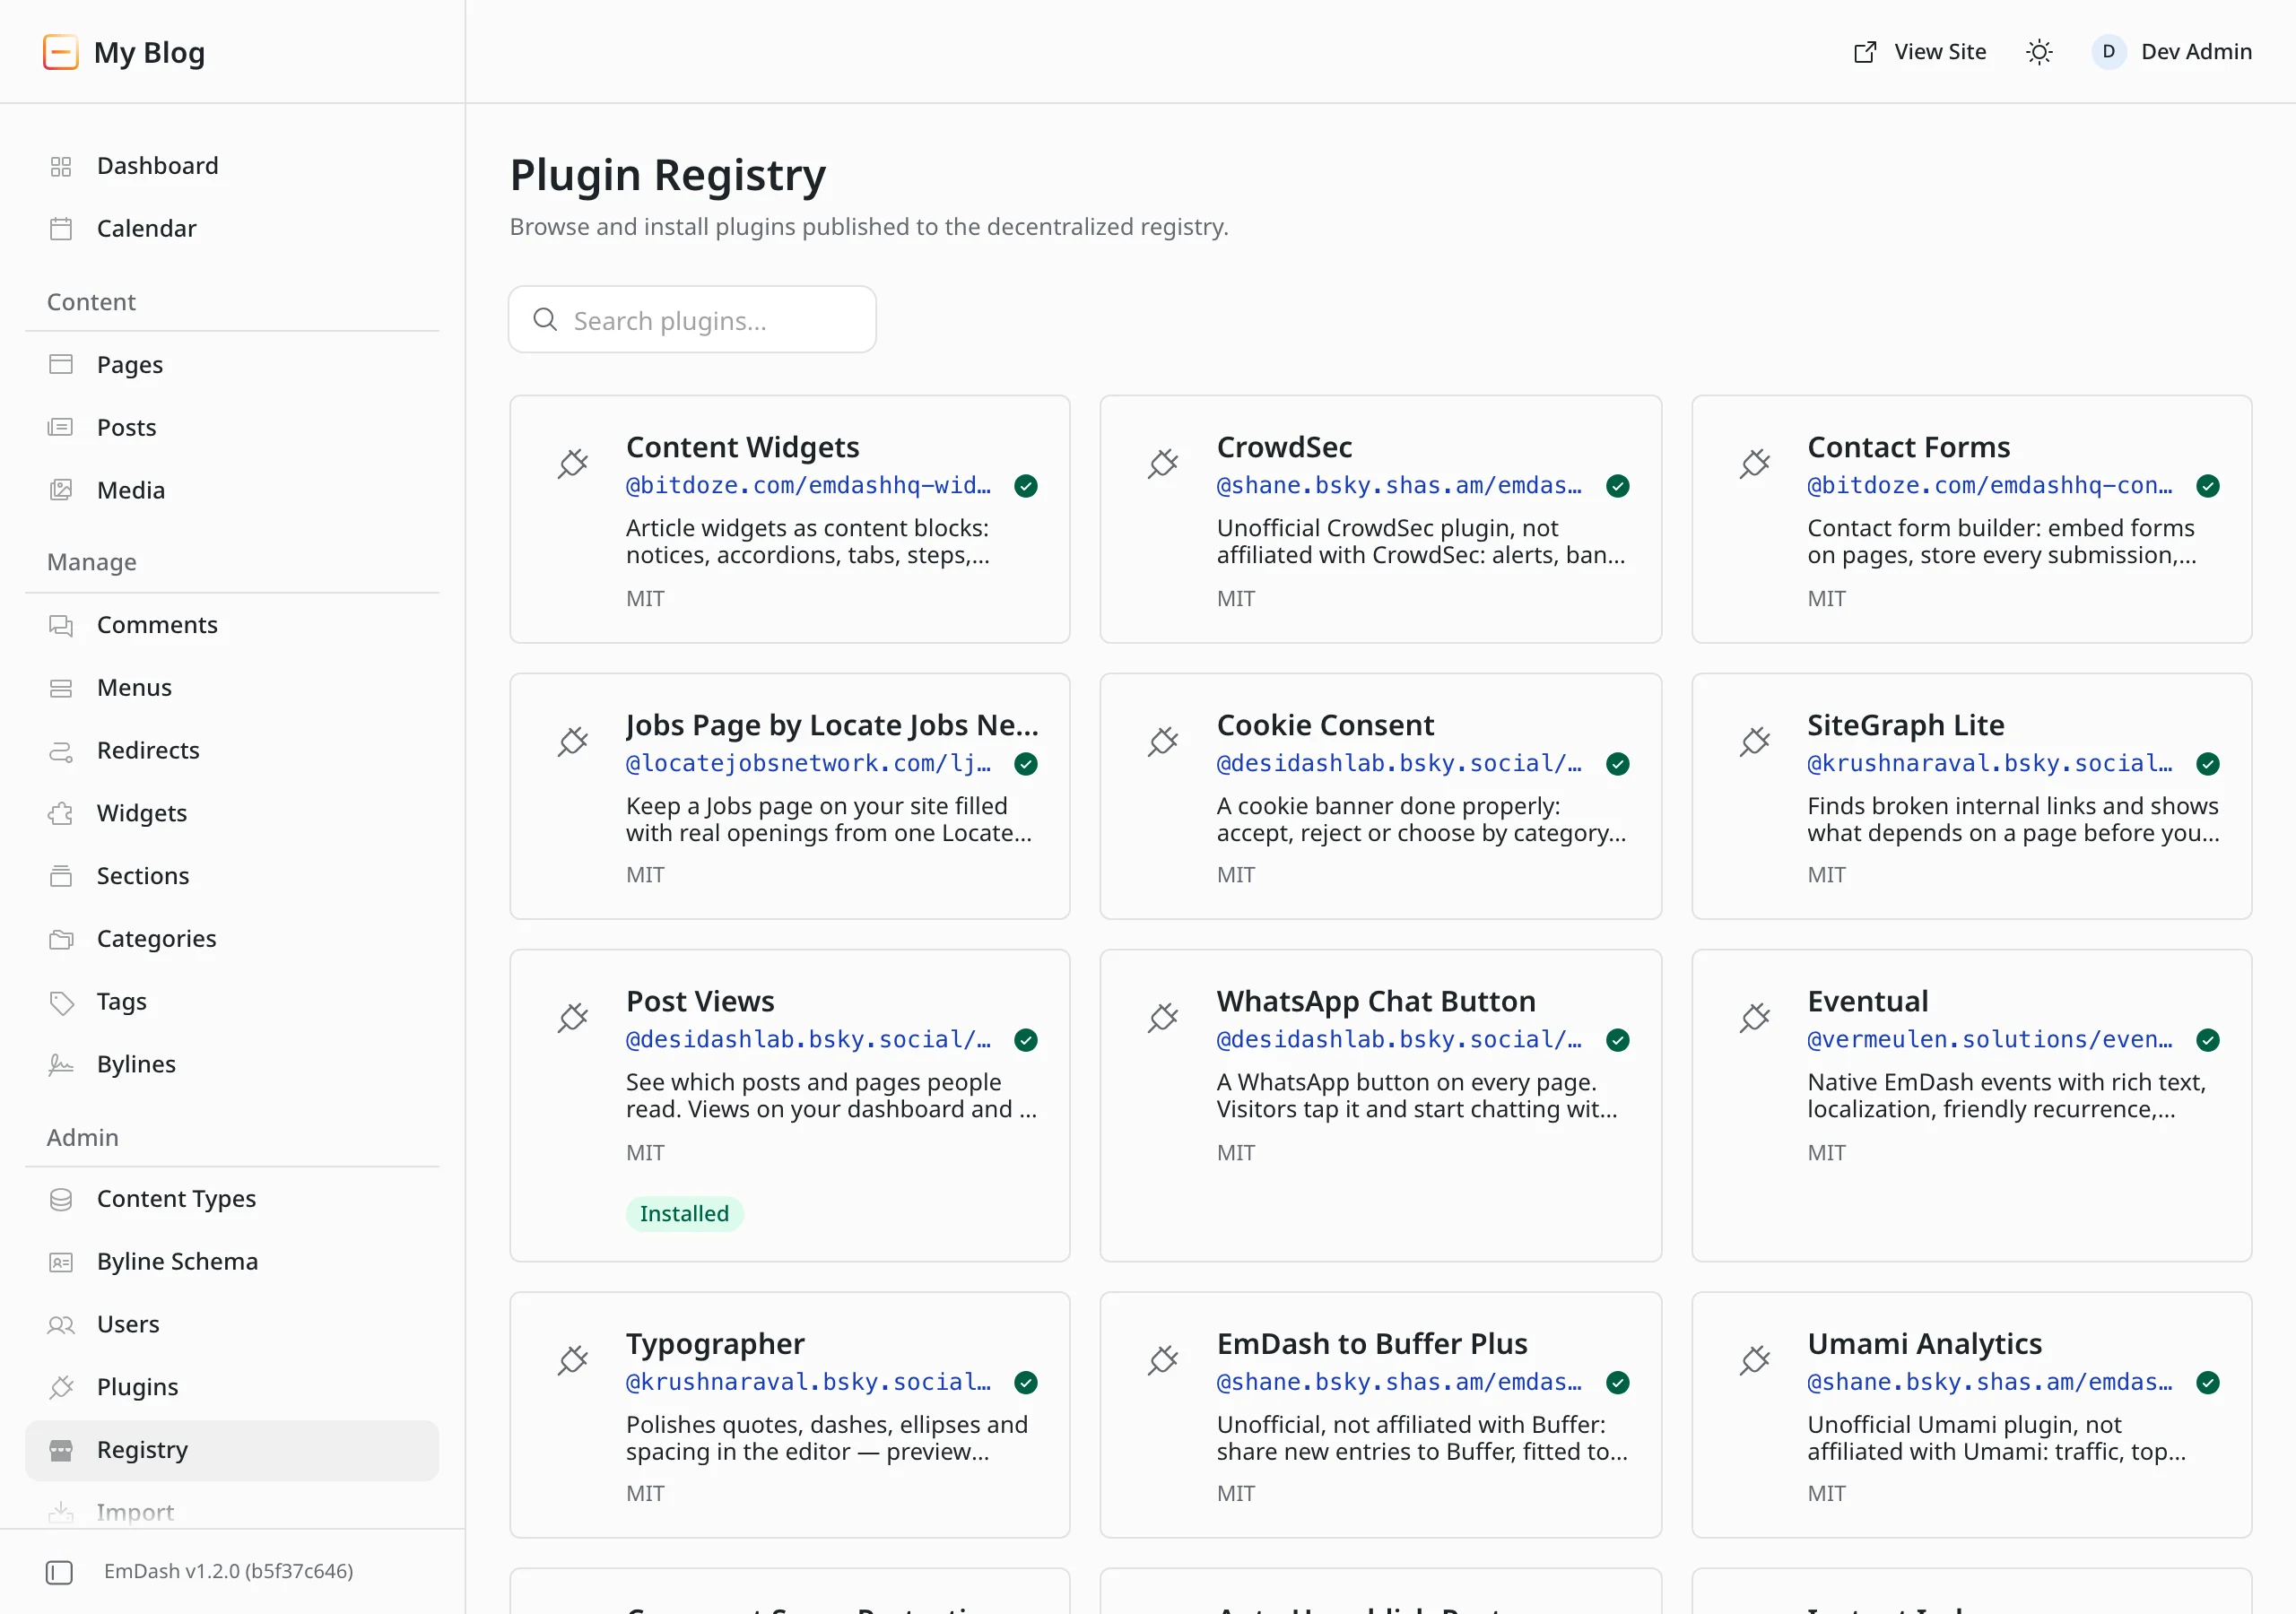
Task: Click SiteGraph Lite verified badge
Action: point(2208,764)
